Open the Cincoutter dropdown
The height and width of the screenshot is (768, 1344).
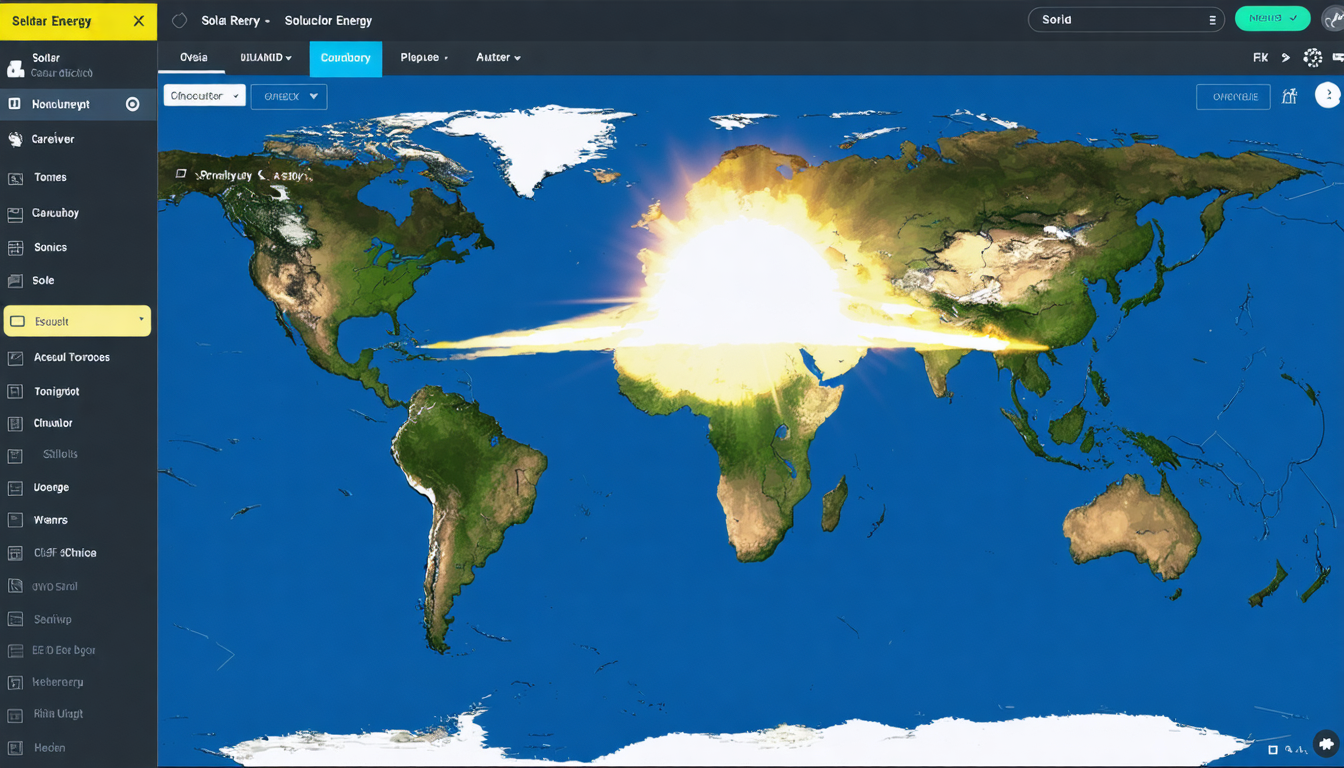(204, 94)
